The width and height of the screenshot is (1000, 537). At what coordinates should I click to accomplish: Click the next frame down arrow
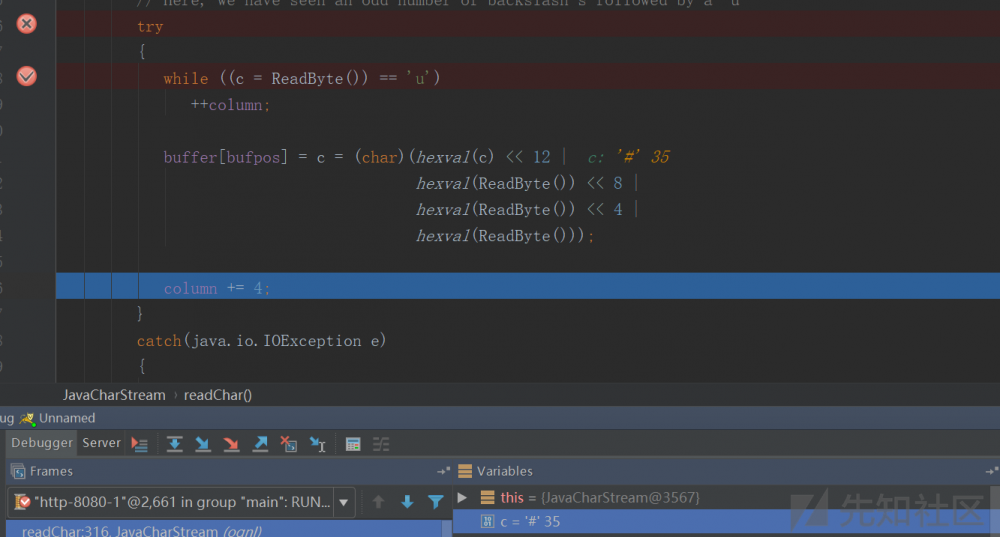coord(407,502)
